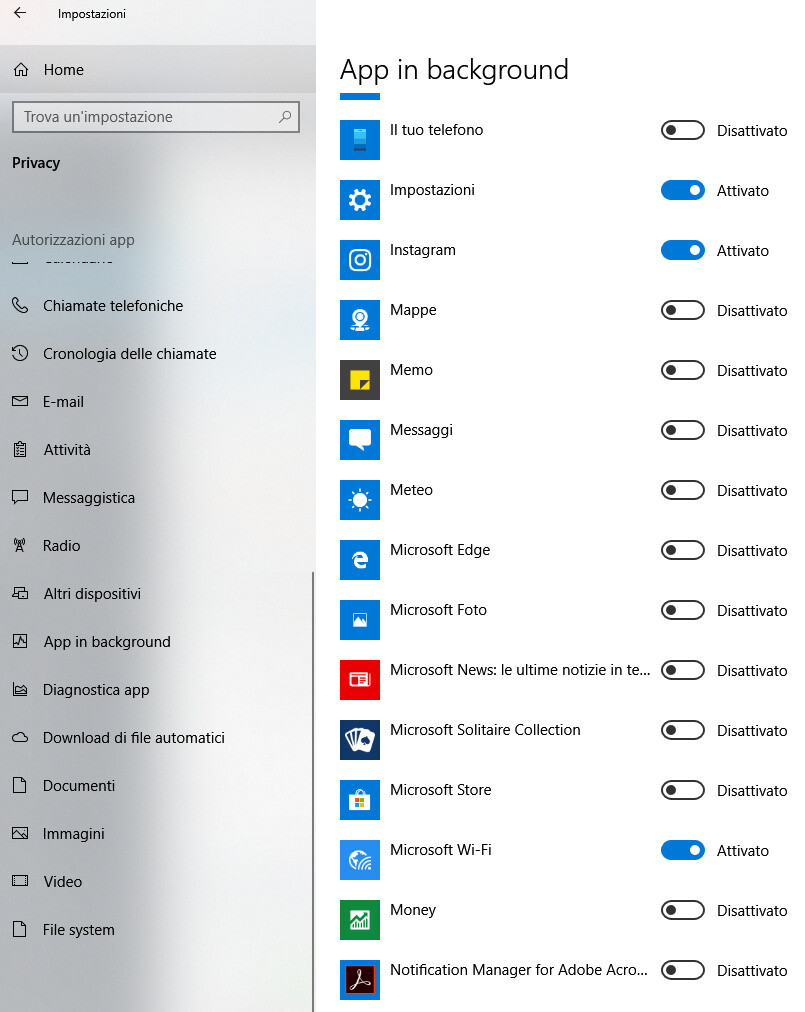The width and height of the screenshot is (805, 1012).
Task: Switch on Messaggi background toggle
Action: pyautogui.click(x=682, y=430)
